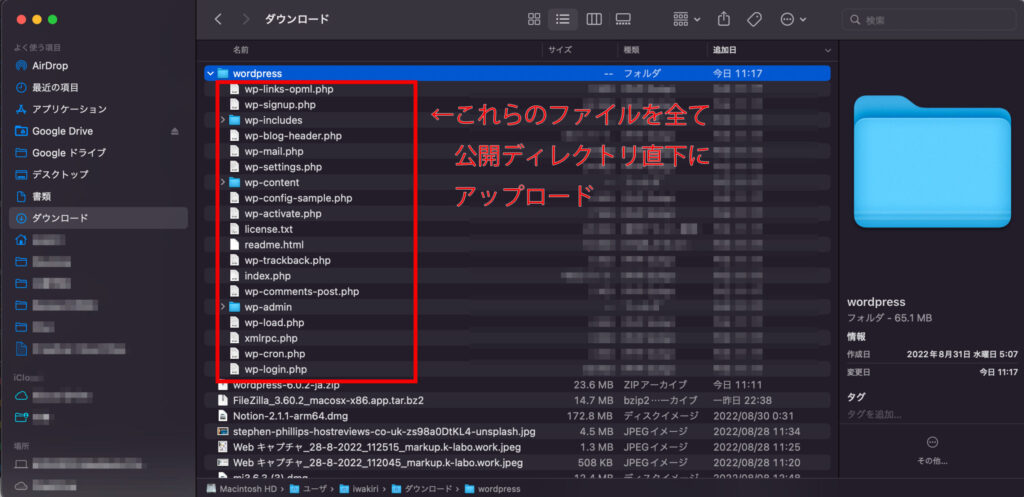Click the back navigation arrow
This screenshot has width=1024, height=497.
(x=219, y=20)
